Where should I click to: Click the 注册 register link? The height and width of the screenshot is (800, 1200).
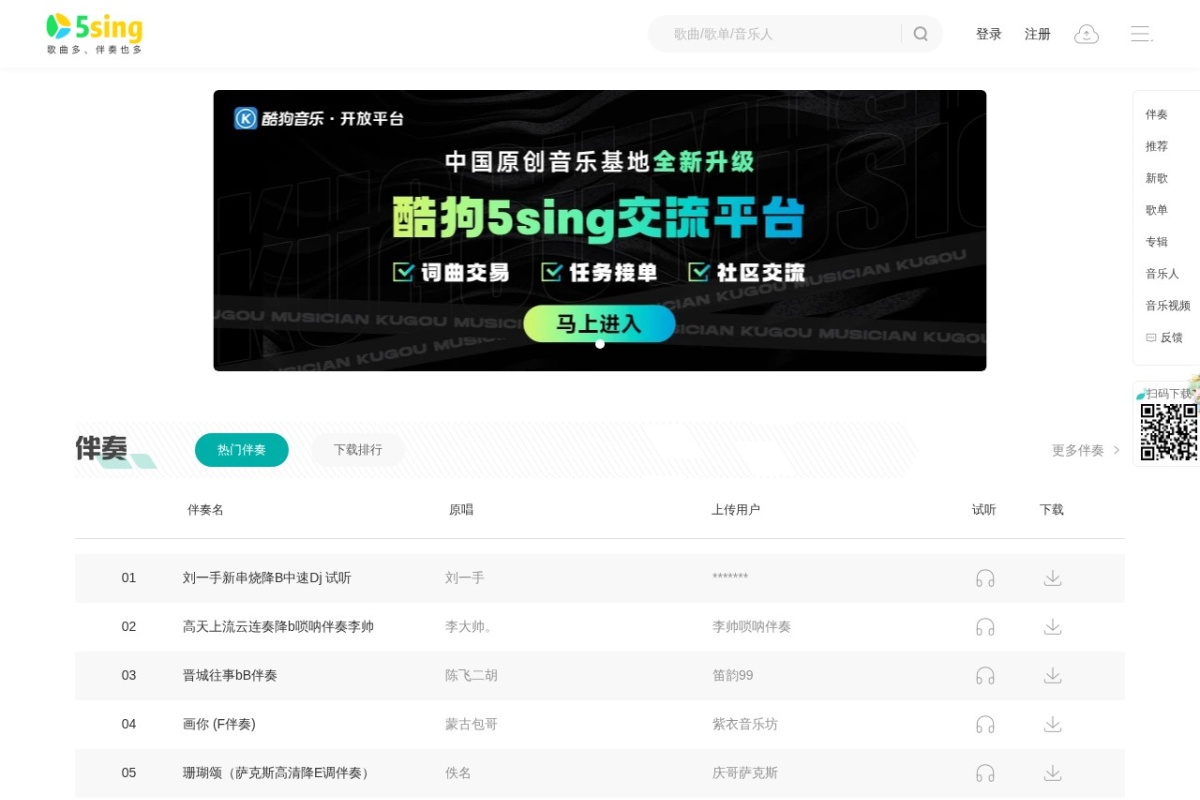tap(1037, 33)
